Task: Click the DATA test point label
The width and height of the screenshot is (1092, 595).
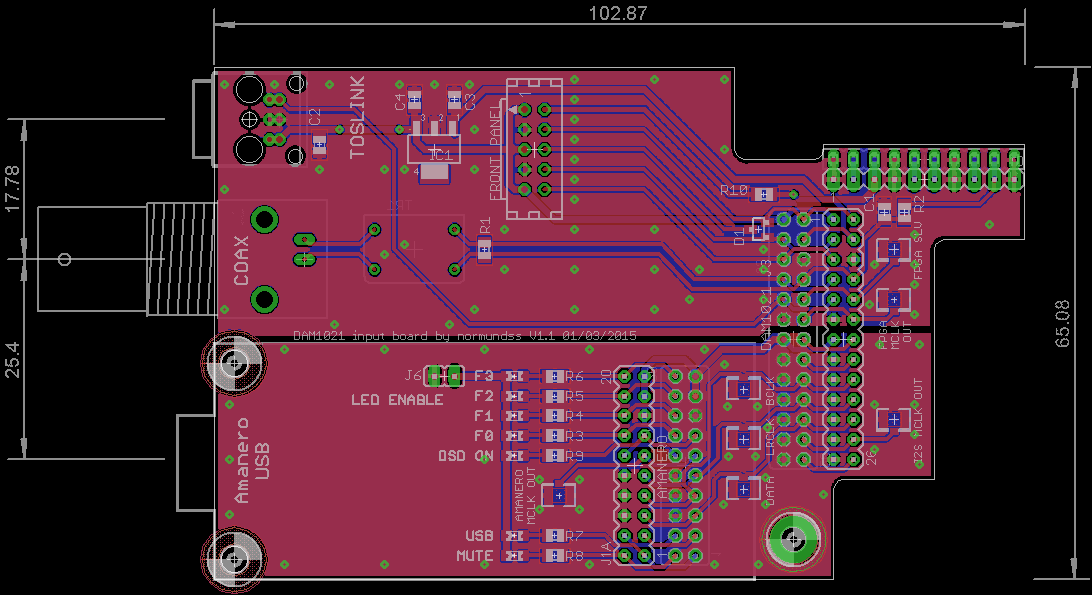Action: (770, 490)
